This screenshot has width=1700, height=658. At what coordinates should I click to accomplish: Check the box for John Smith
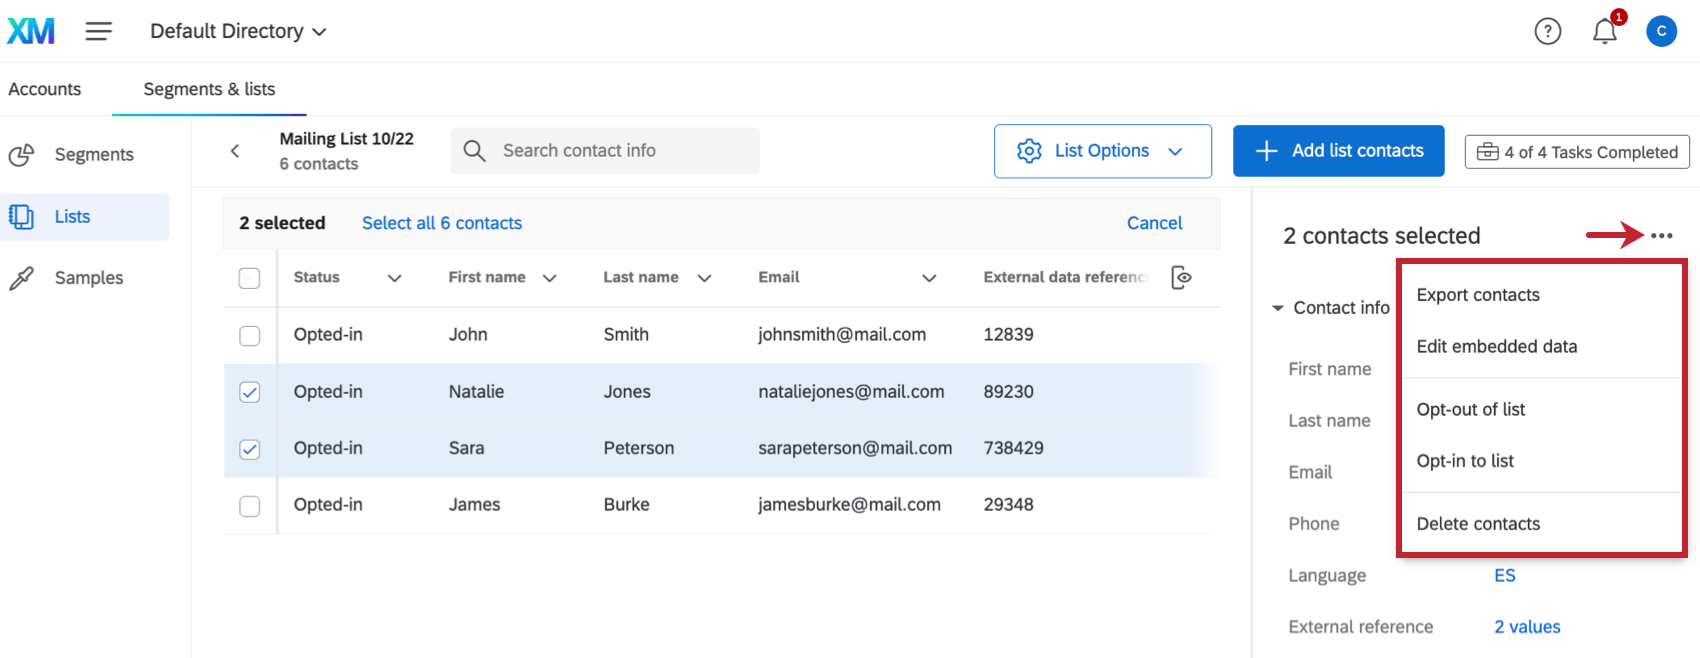tap(250, 335)
